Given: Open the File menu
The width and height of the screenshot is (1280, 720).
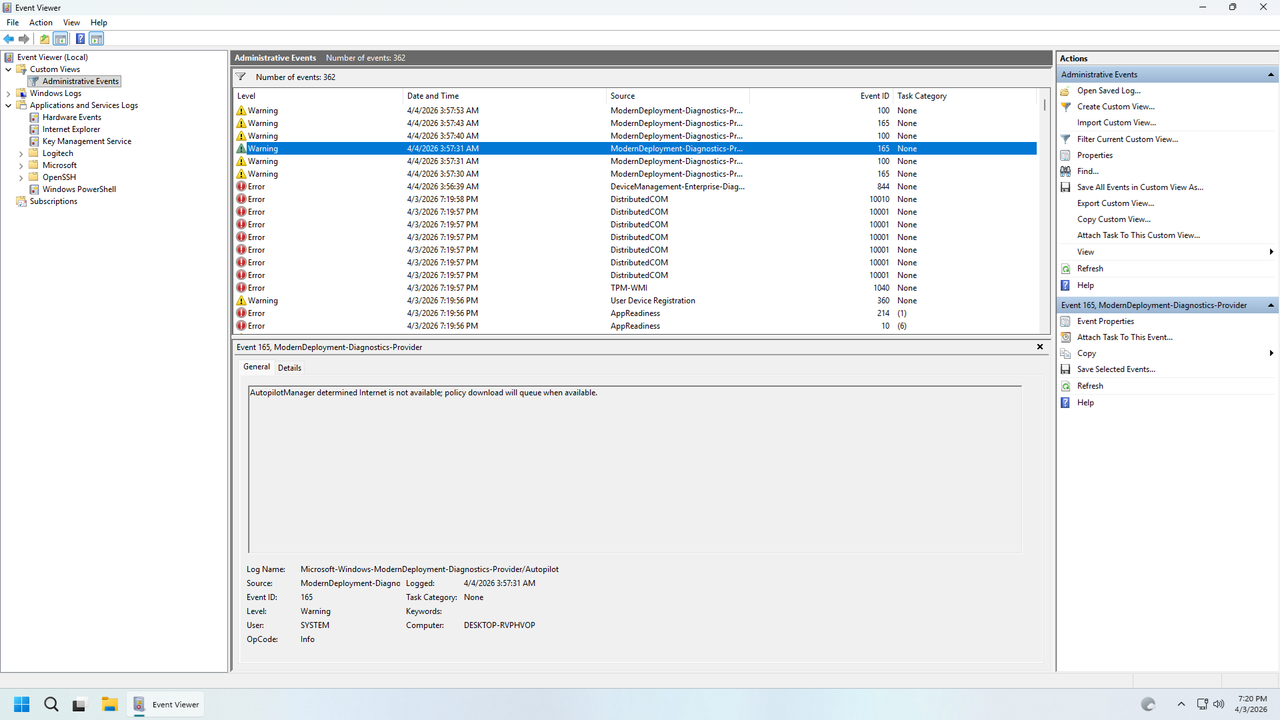Looking at the screenshot, I should click(13, 22).
